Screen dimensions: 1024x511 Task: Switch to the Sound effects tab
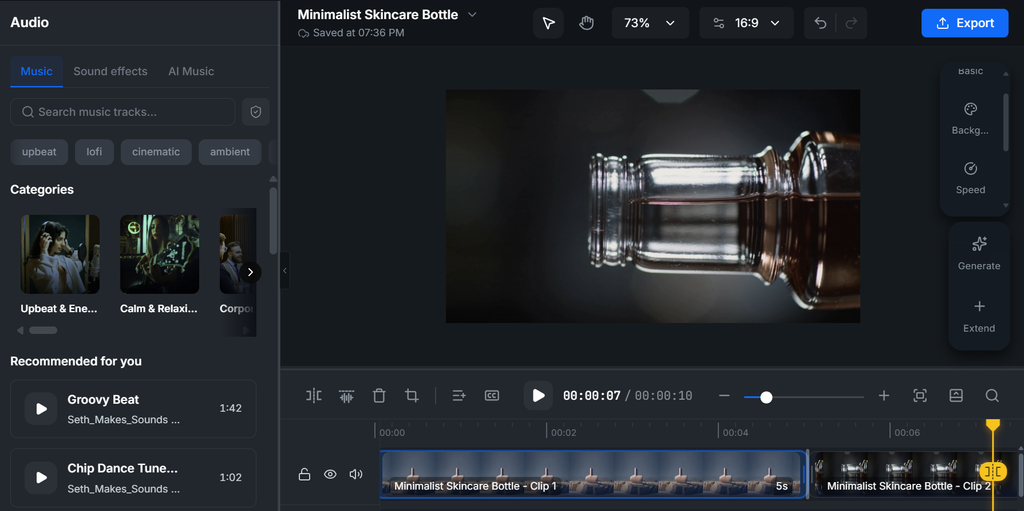point(110,71)
